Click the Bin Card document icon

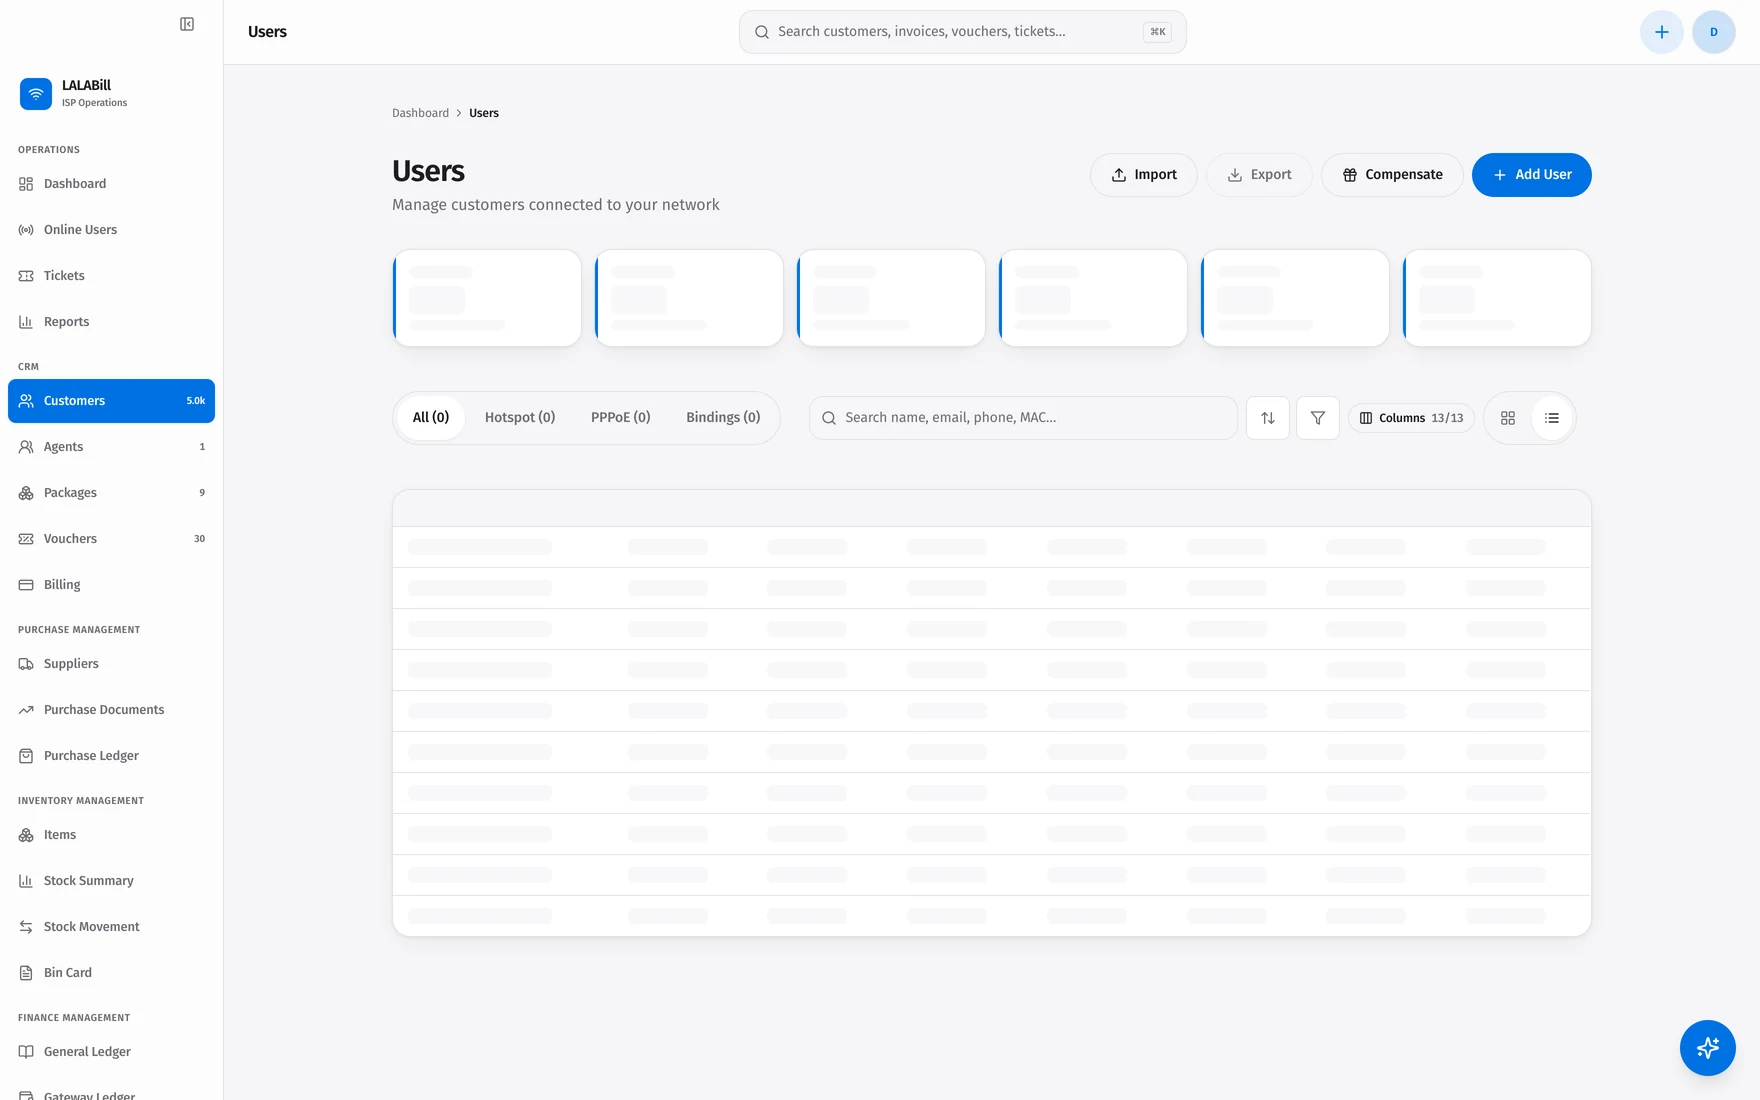[x=26, y=973]
